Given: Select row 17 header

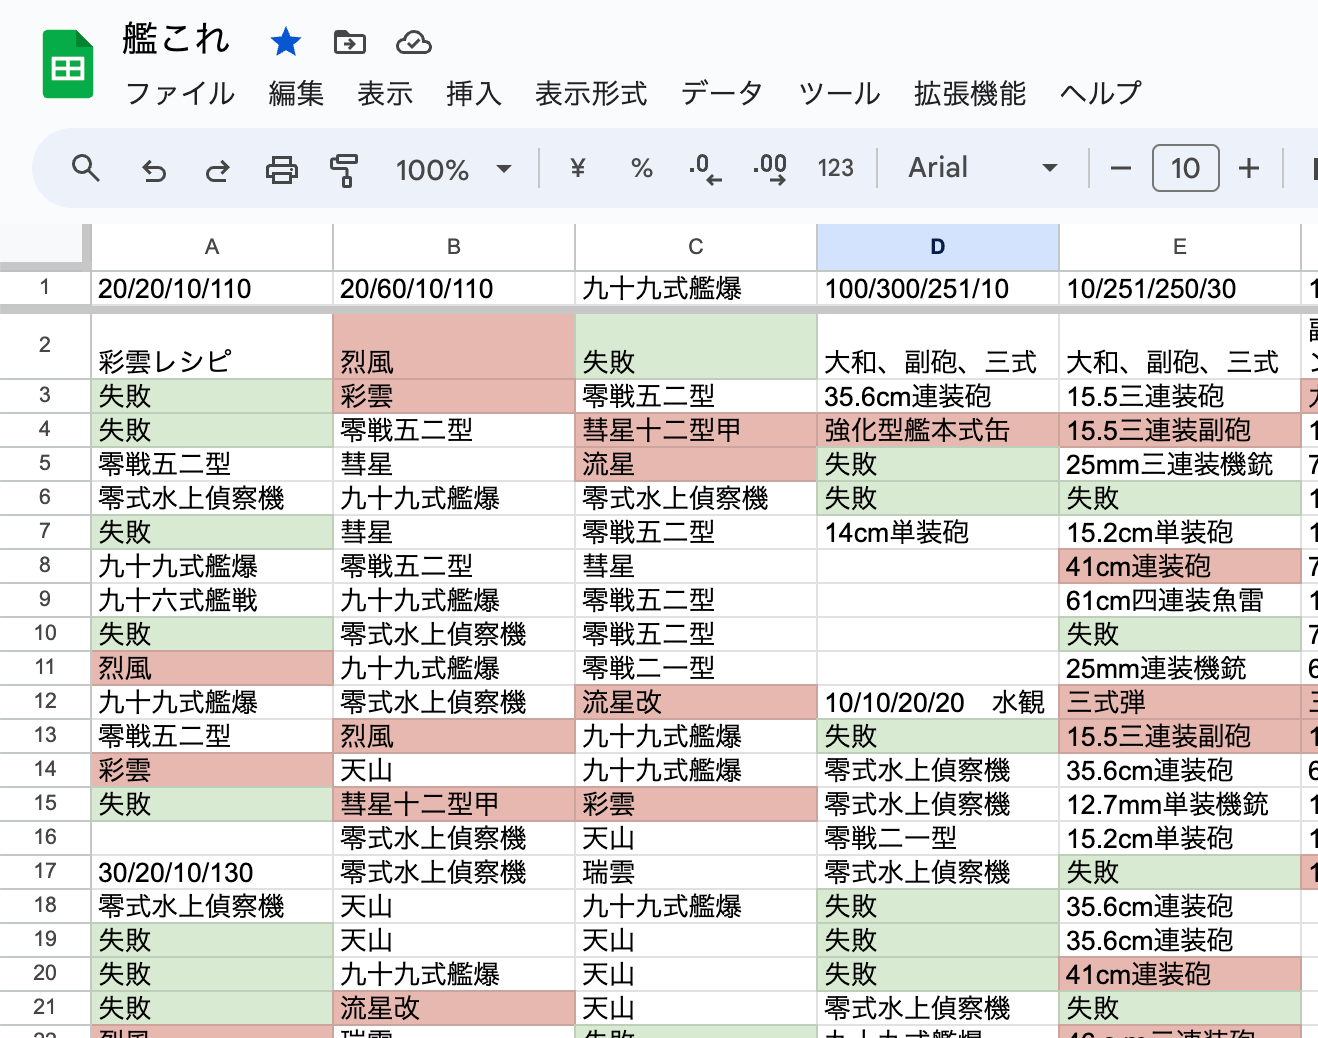Looking at the screenshot, I should 45,871.
